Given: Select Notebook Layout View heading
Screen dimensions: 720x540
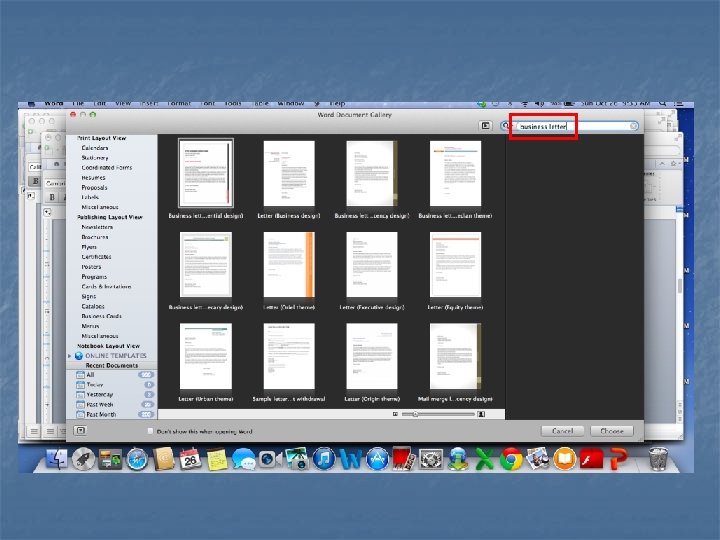Looking at the screenshot, I should [108, 346].
